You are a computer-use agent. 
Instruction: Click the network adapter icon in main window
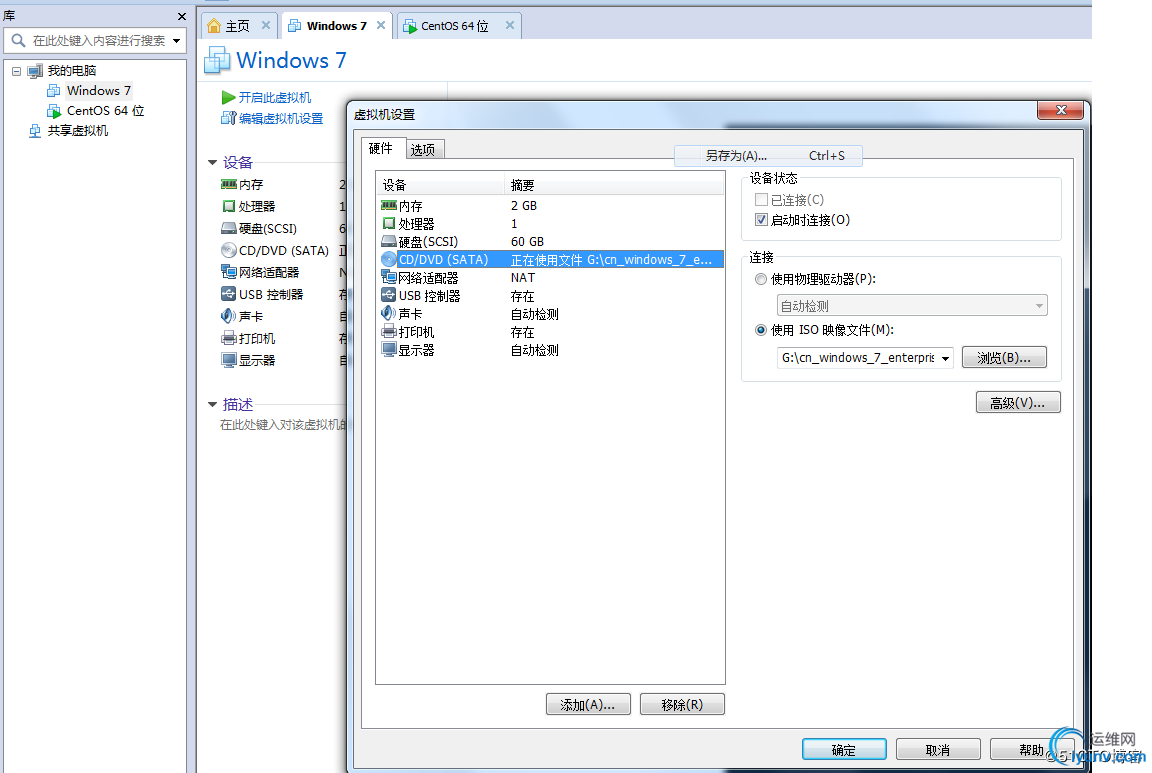(228, 272)
